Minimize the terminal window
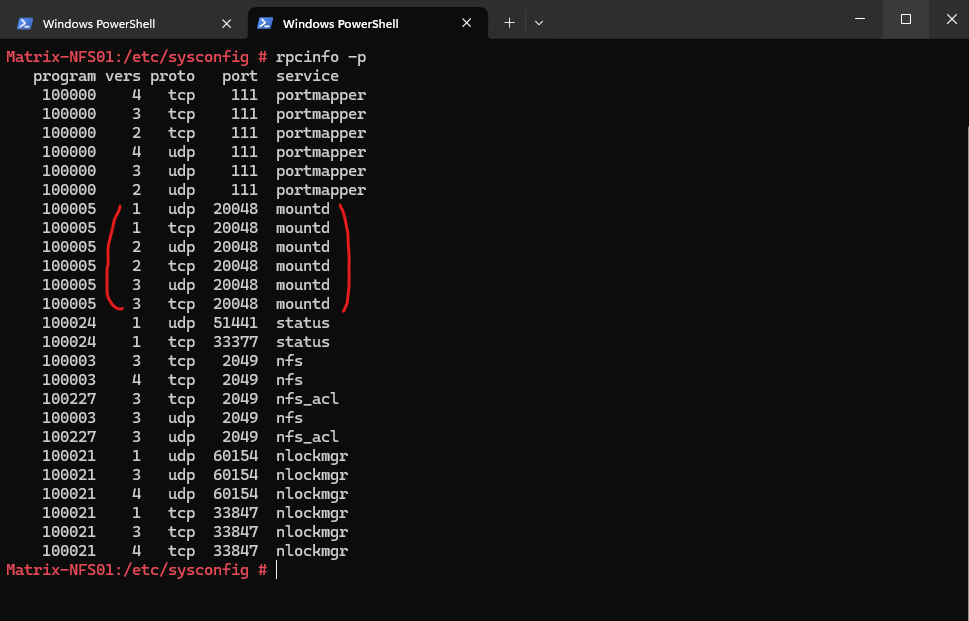Screen dimensions: 969x621 pos(860,19)
